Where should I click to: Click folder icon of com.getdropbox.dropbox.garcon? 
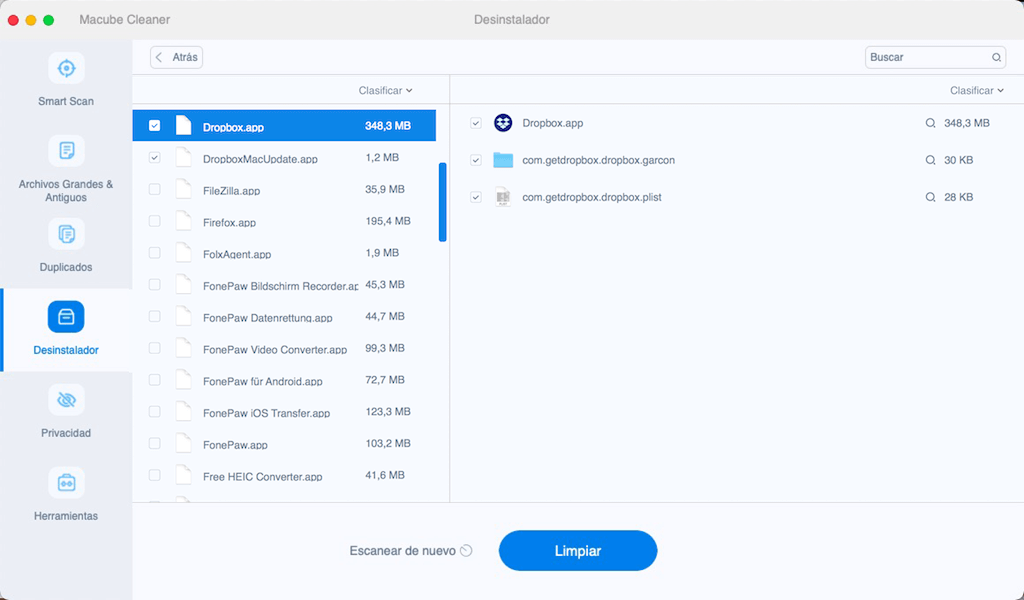(503, 160)
